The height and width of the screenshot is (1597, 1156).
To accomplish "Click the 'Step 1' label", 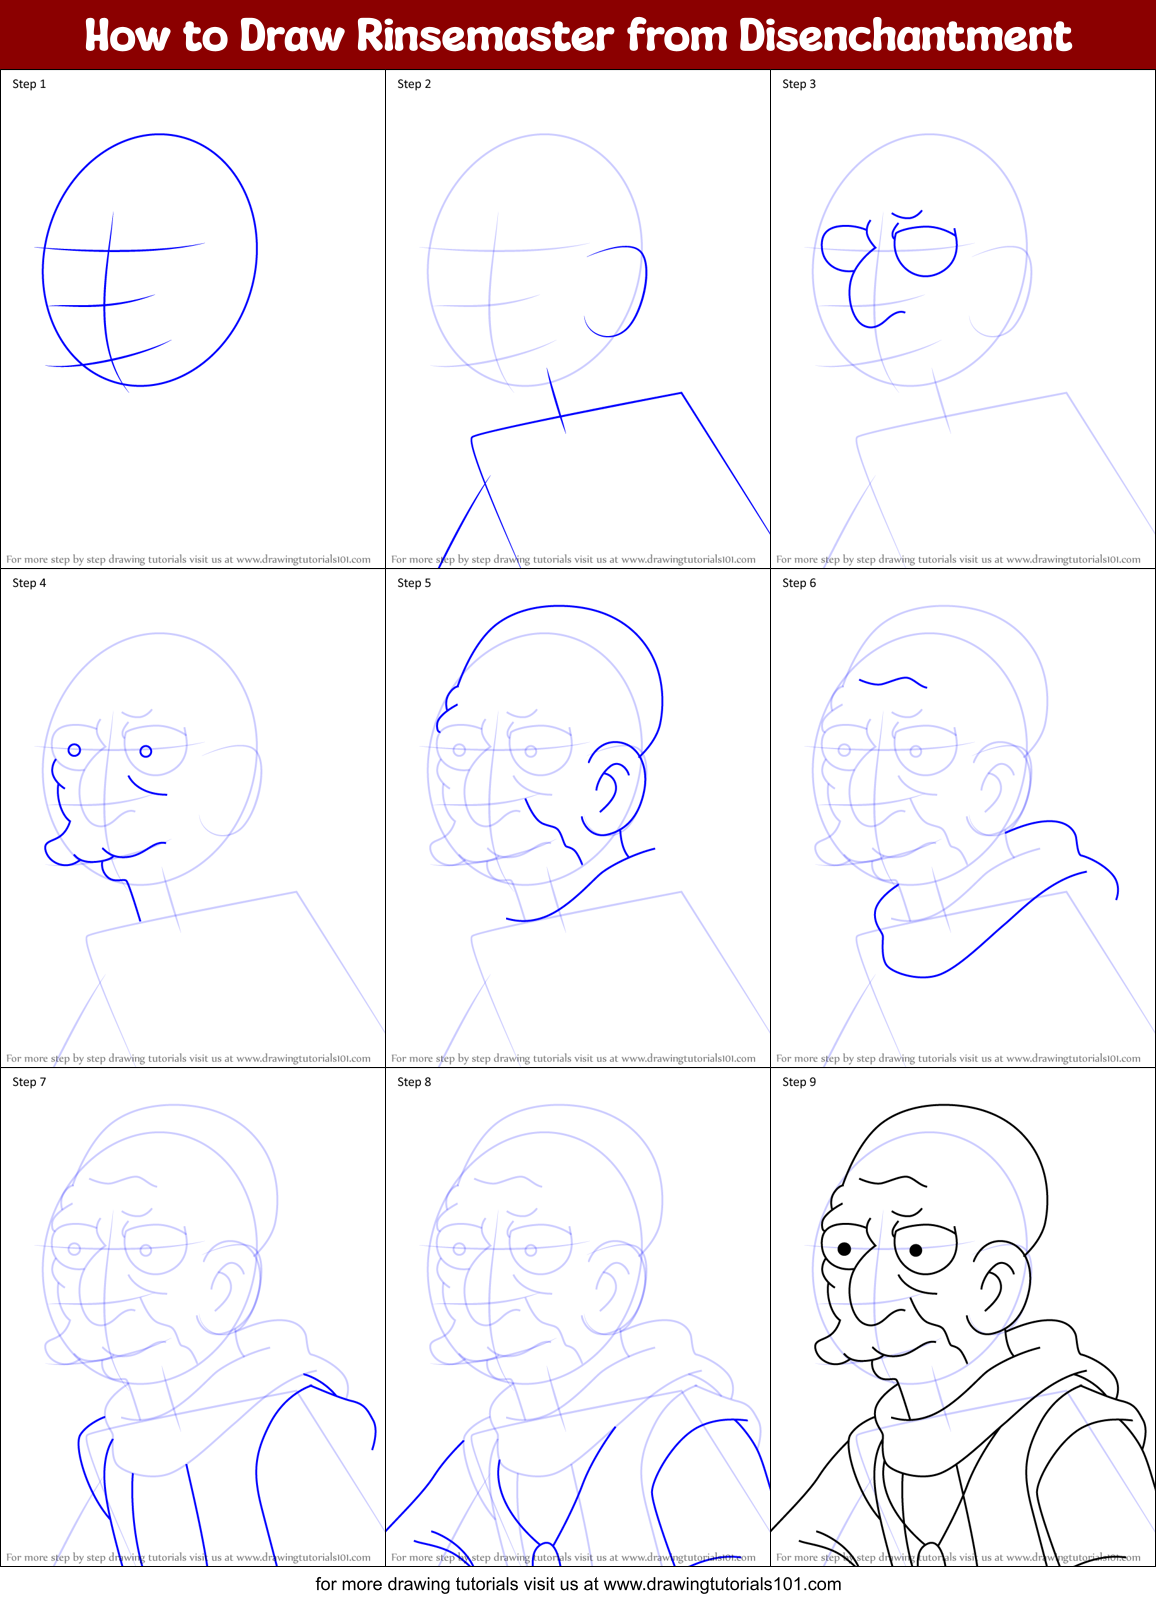I will 29,84.
